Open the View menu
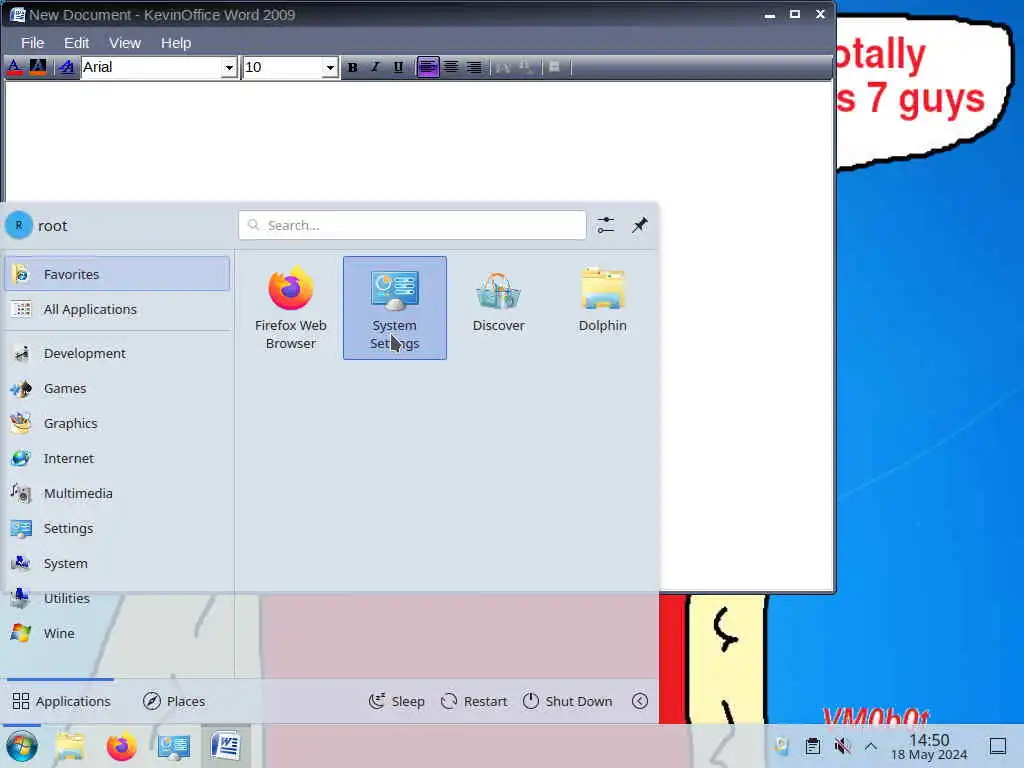The width and height of the screenshot is (1024, 768). tap(125, 43)
